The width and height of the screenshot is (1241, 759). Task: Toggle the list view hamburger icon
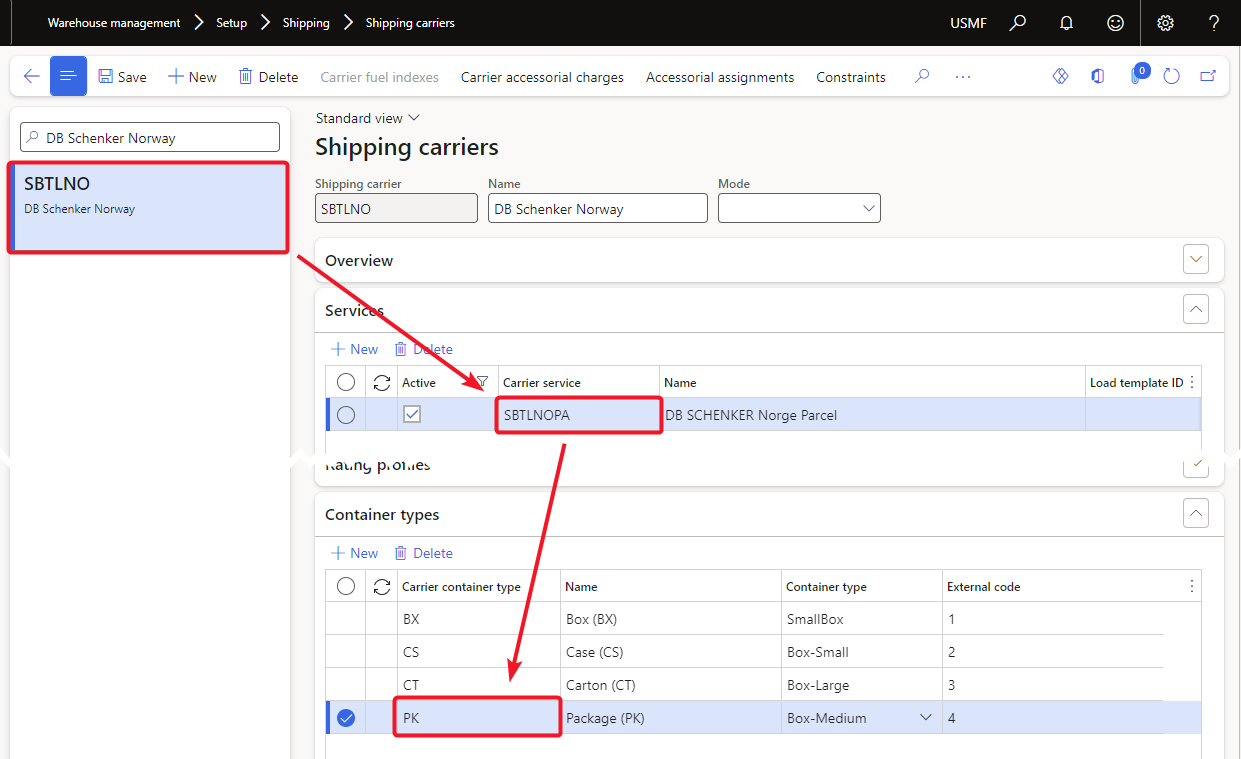(x=68, y=77)
